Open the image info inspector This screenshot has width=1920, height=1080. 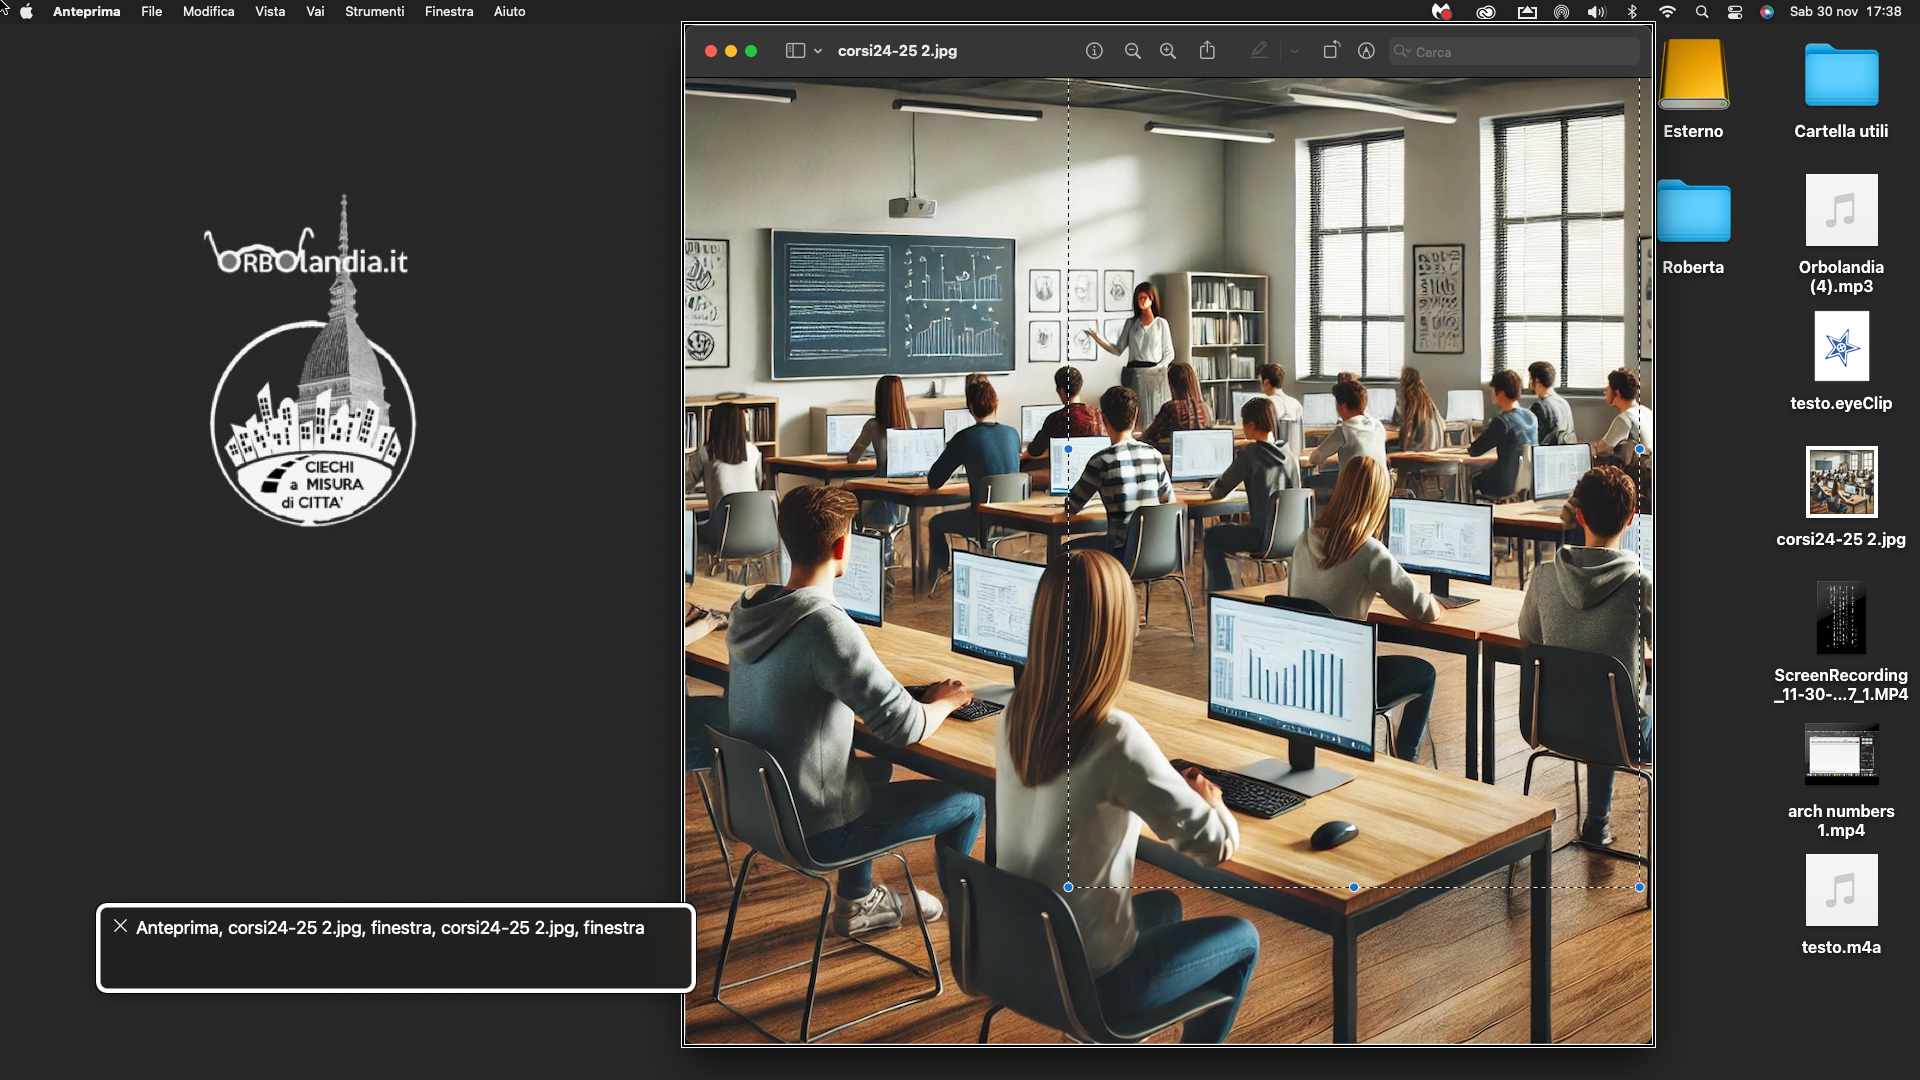[x=1094, y=51]
